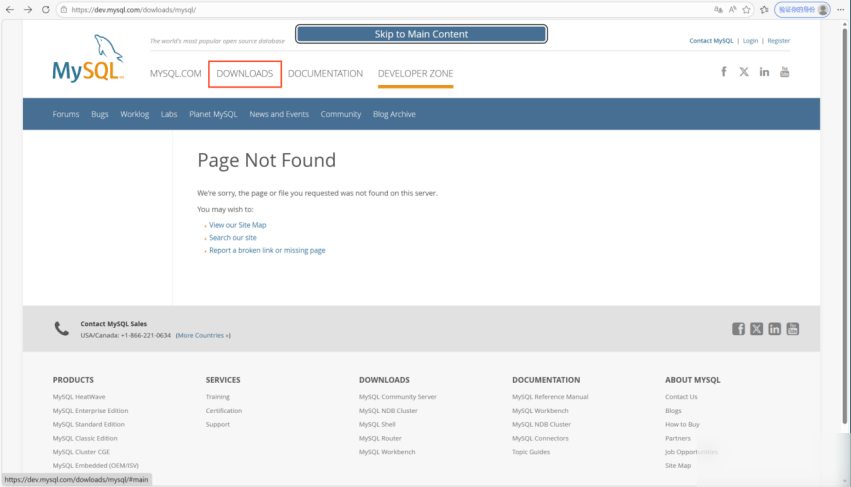Open News and Events in the menu bar

(x=279, y=114)
